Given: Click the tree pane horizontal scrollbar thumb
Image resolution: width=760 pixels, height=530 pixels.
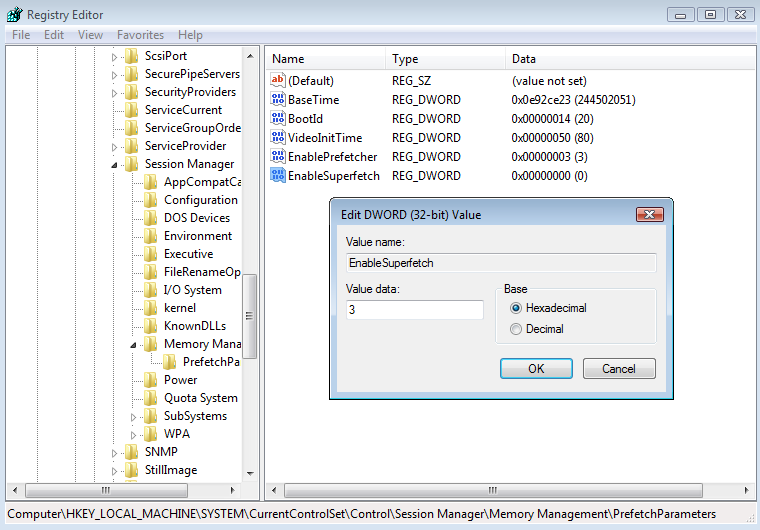Looking at the screenshot, I should [x=106, y=490].
